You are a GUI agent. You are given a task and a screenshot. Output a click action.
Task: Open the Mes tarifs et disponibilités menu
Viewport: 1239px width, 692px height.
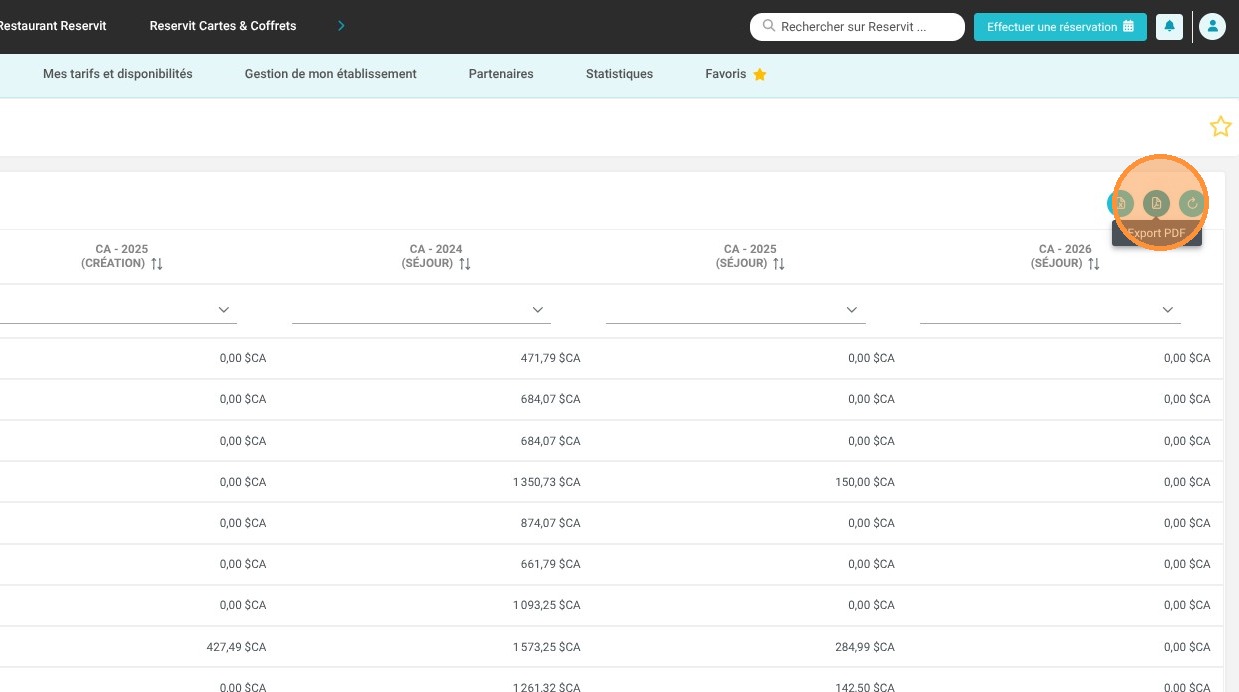(x=118, y=74)
